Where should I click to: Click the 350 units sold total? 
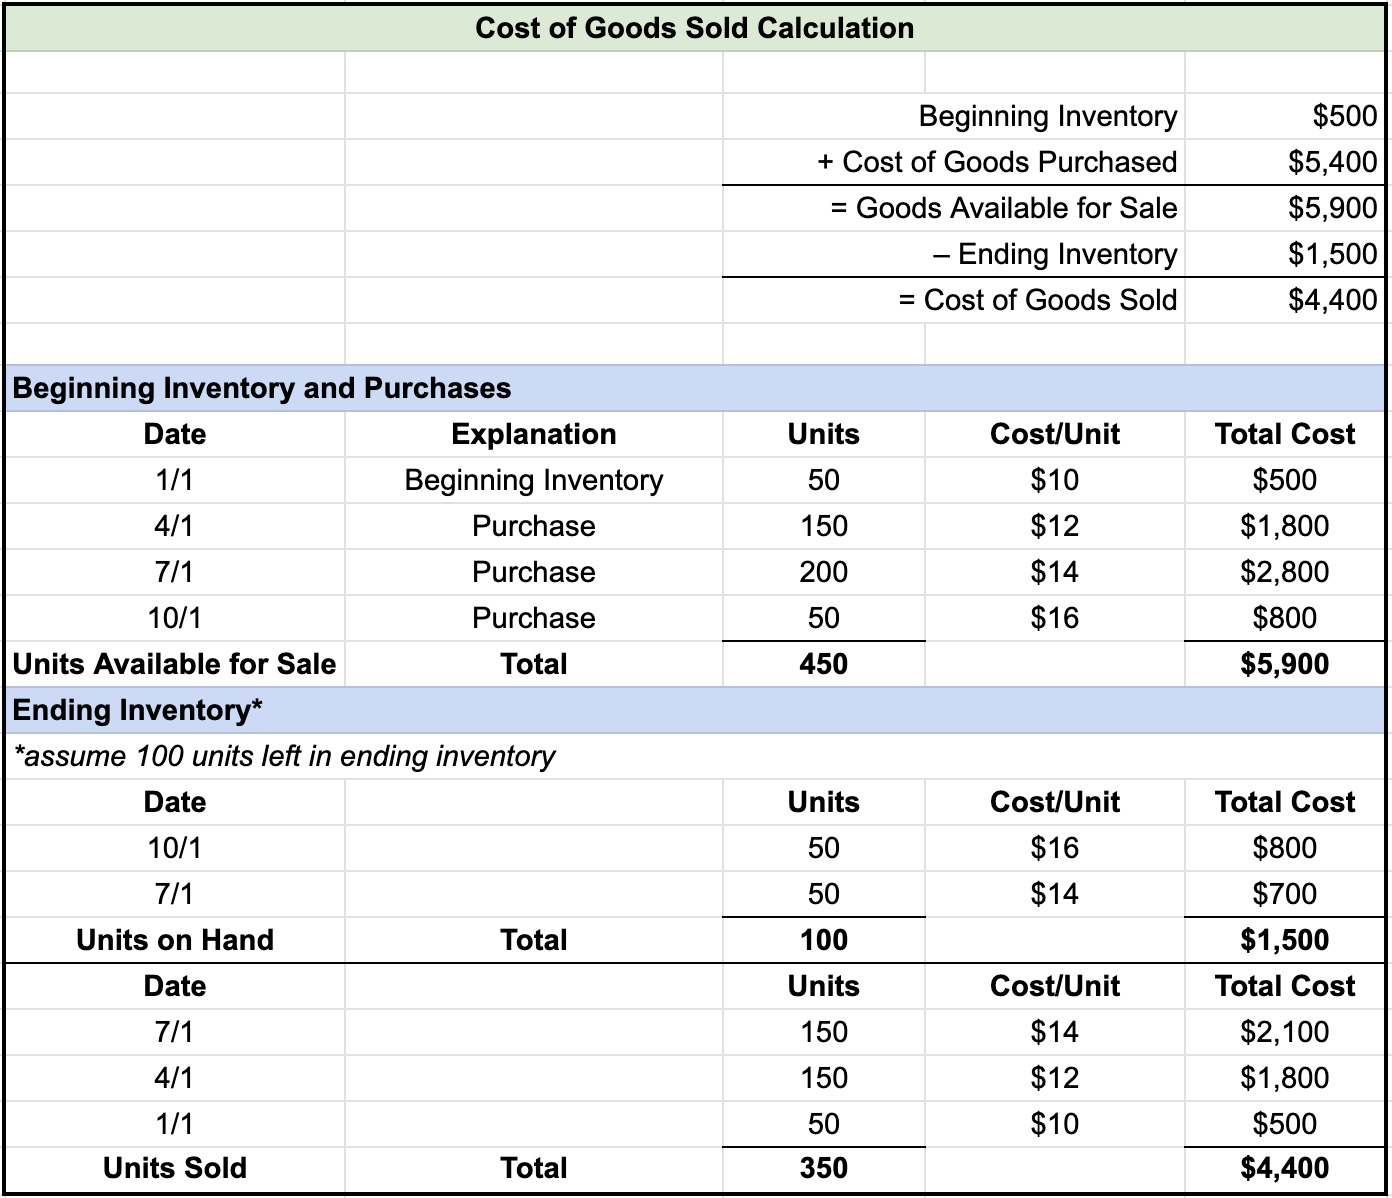pos(824,1168)
